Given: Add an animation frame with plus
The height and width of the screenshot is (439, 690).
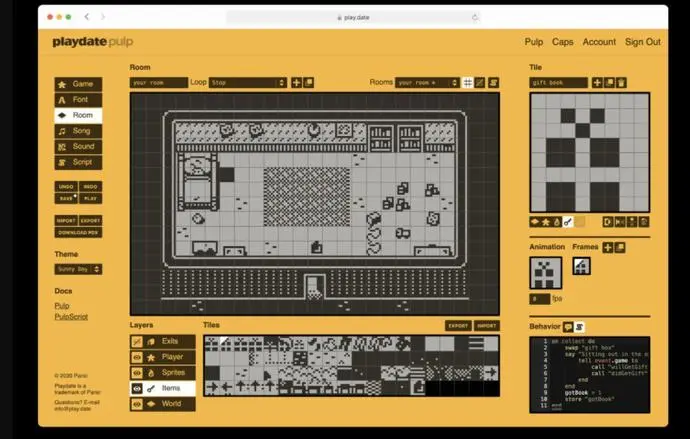Looking at the screenshot, I should pos(608,248).
